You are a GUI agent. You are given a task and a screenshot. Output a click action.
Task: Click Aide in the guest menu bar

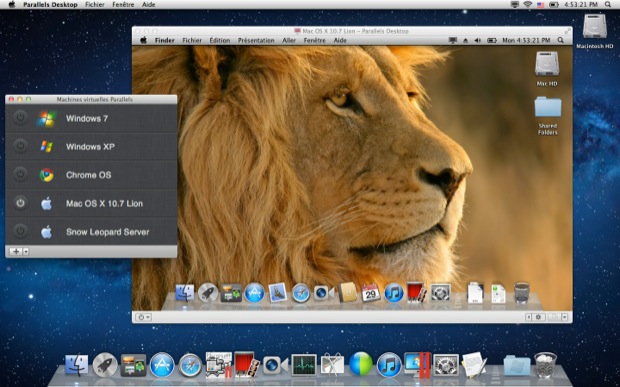tap(340, 40)
